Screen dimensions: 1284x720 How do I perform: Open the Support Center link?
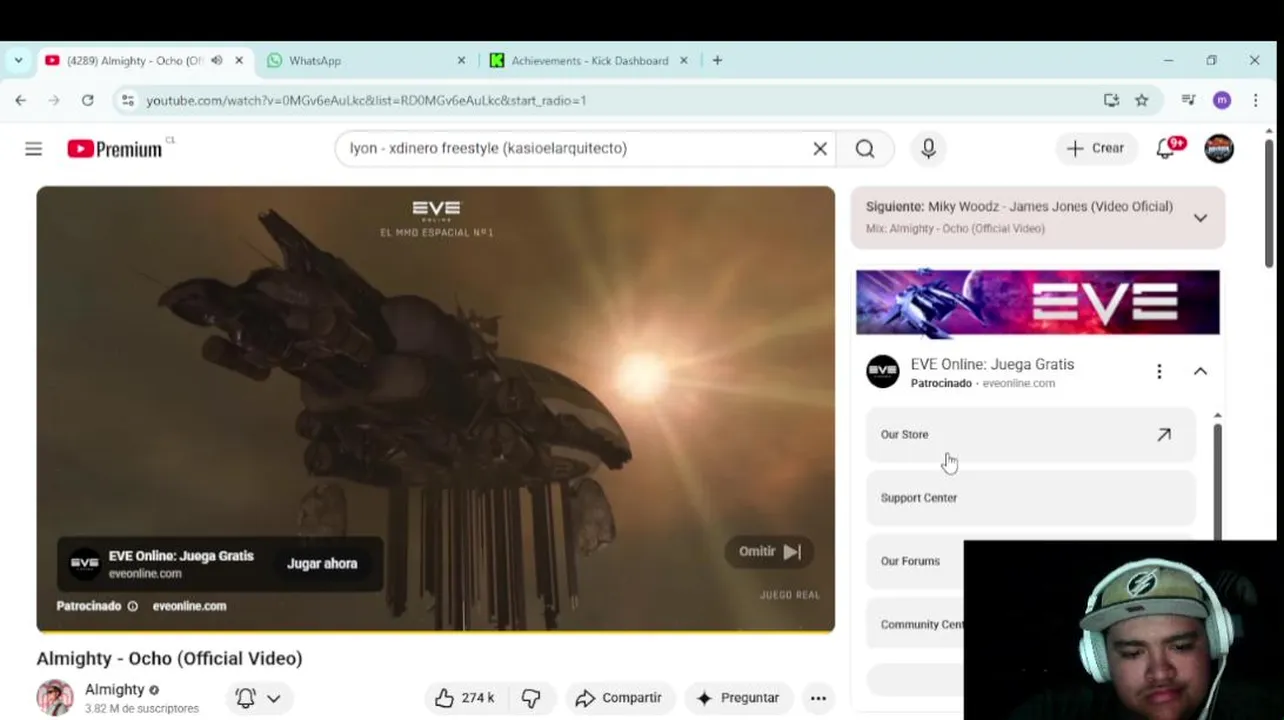1030,498
